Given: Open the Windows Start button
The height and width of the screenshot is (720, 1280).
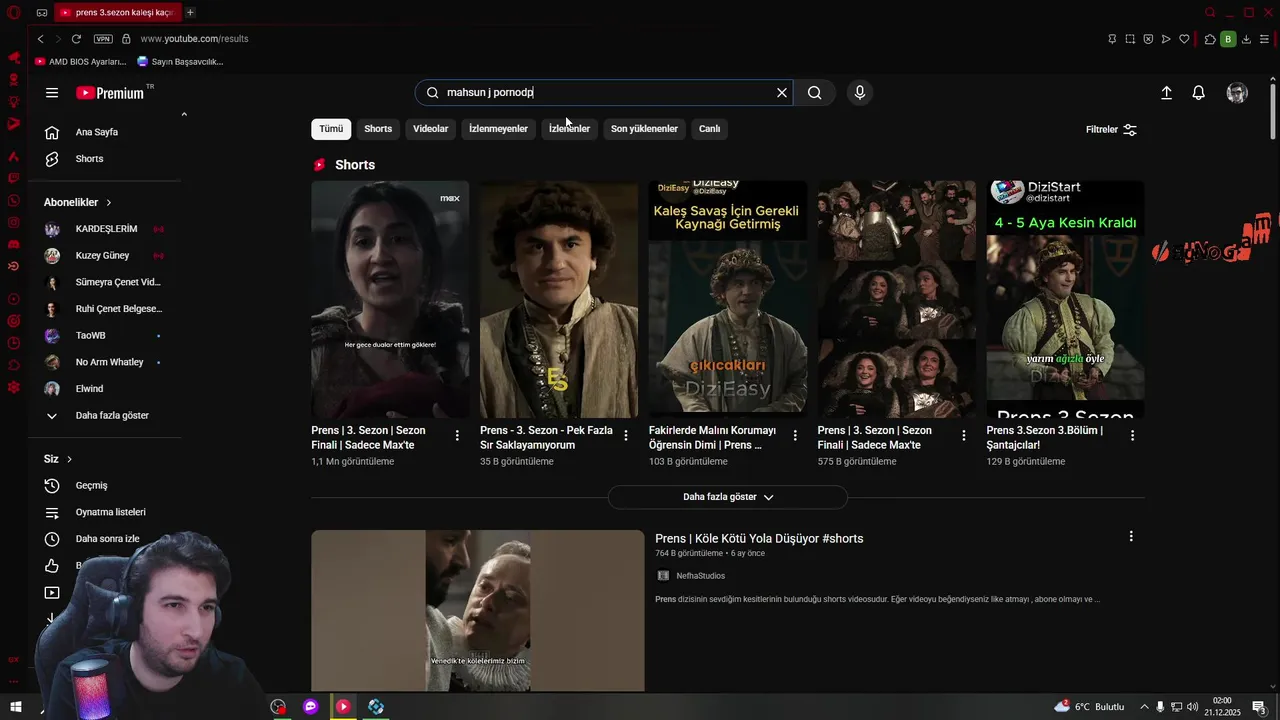Looking at the screenshot, I should [x=16, y=707].
